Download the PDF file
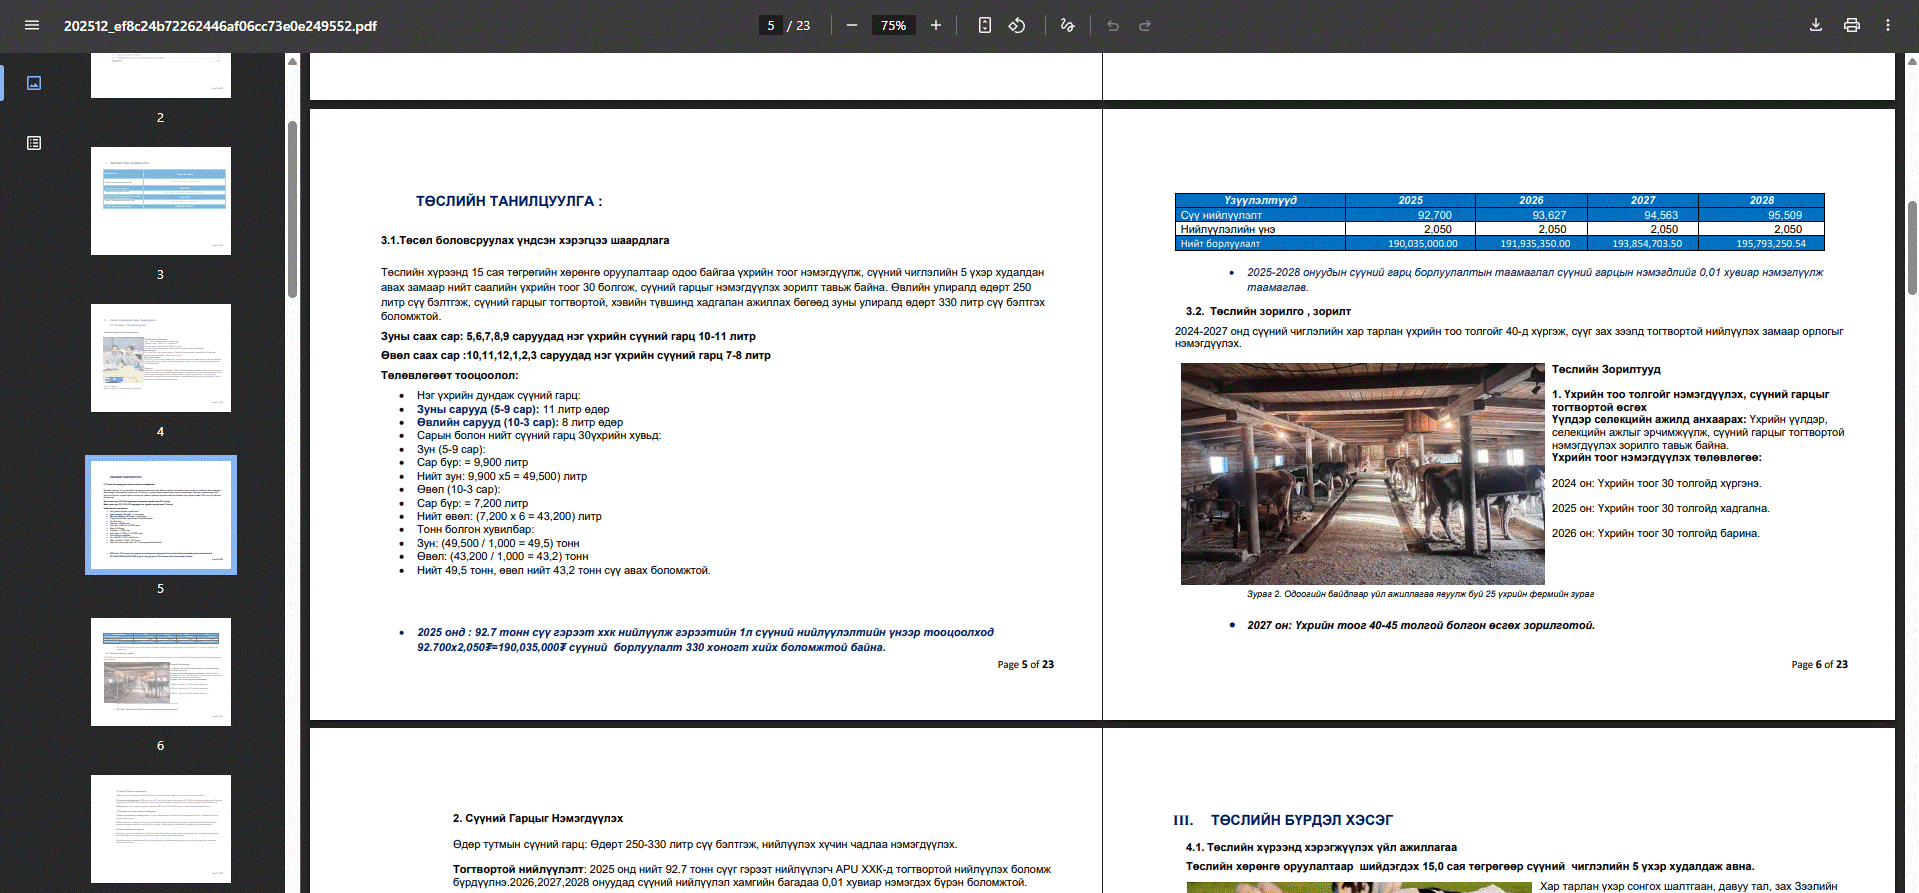The height and width of the screenshot is (893, 1919). pos(1816,25)
